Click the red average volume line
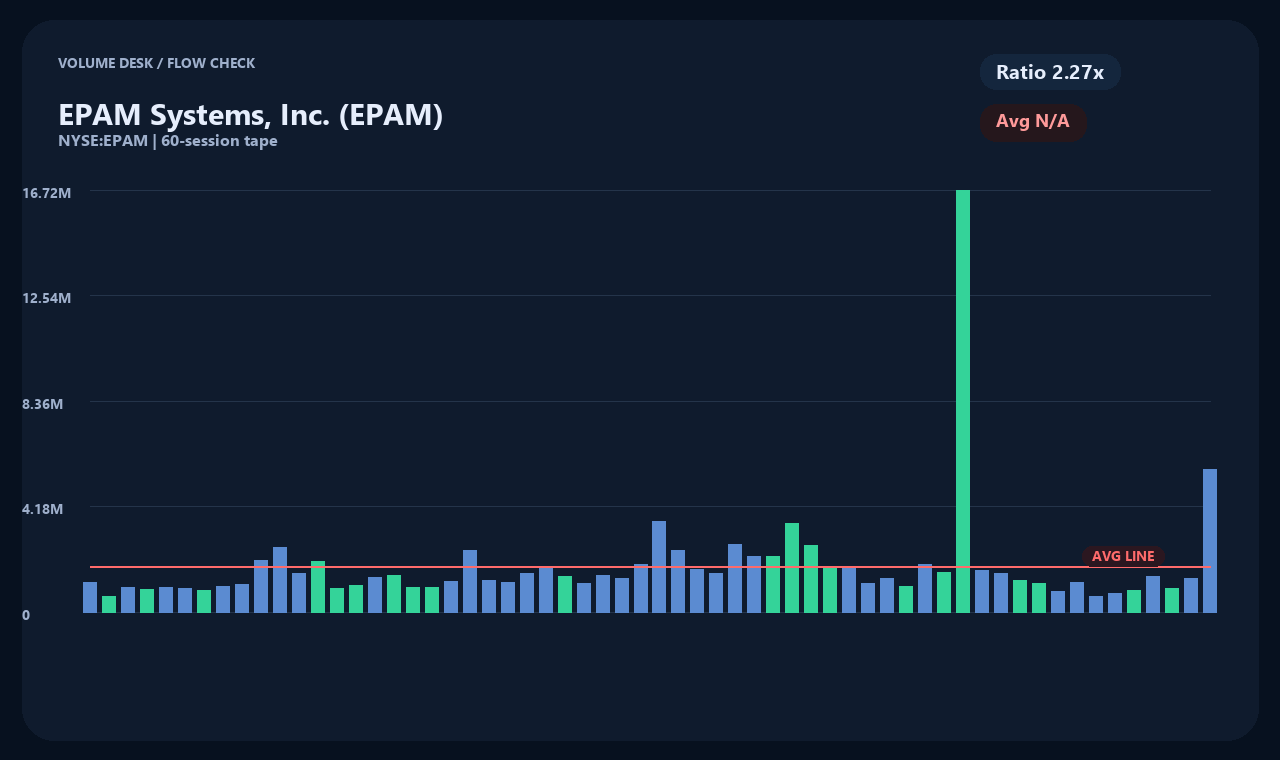Screen dimensions: 1280x760 click(650, 567)
